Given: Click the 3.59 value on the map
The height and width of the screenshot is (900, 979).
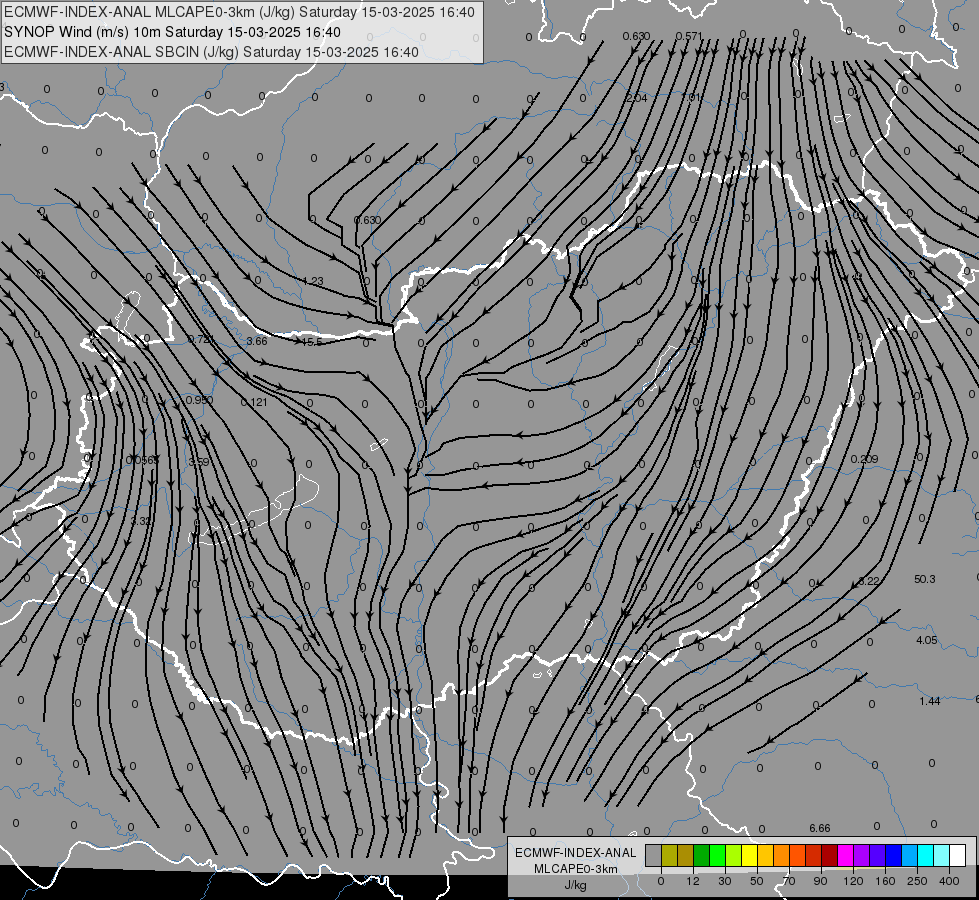Looking at the screenshot, I should pos(199,462).
